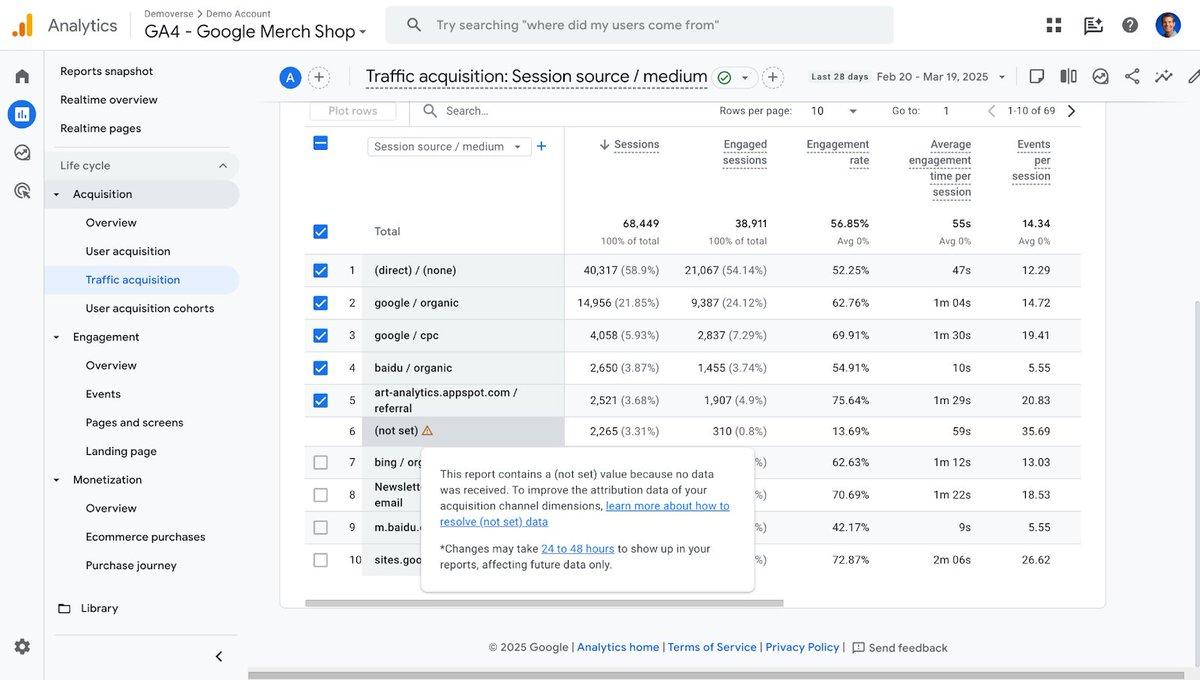1200x680 pixels.
Task: Uncheck the google / cpc row checkbox
Action: [x=320, y=335]
